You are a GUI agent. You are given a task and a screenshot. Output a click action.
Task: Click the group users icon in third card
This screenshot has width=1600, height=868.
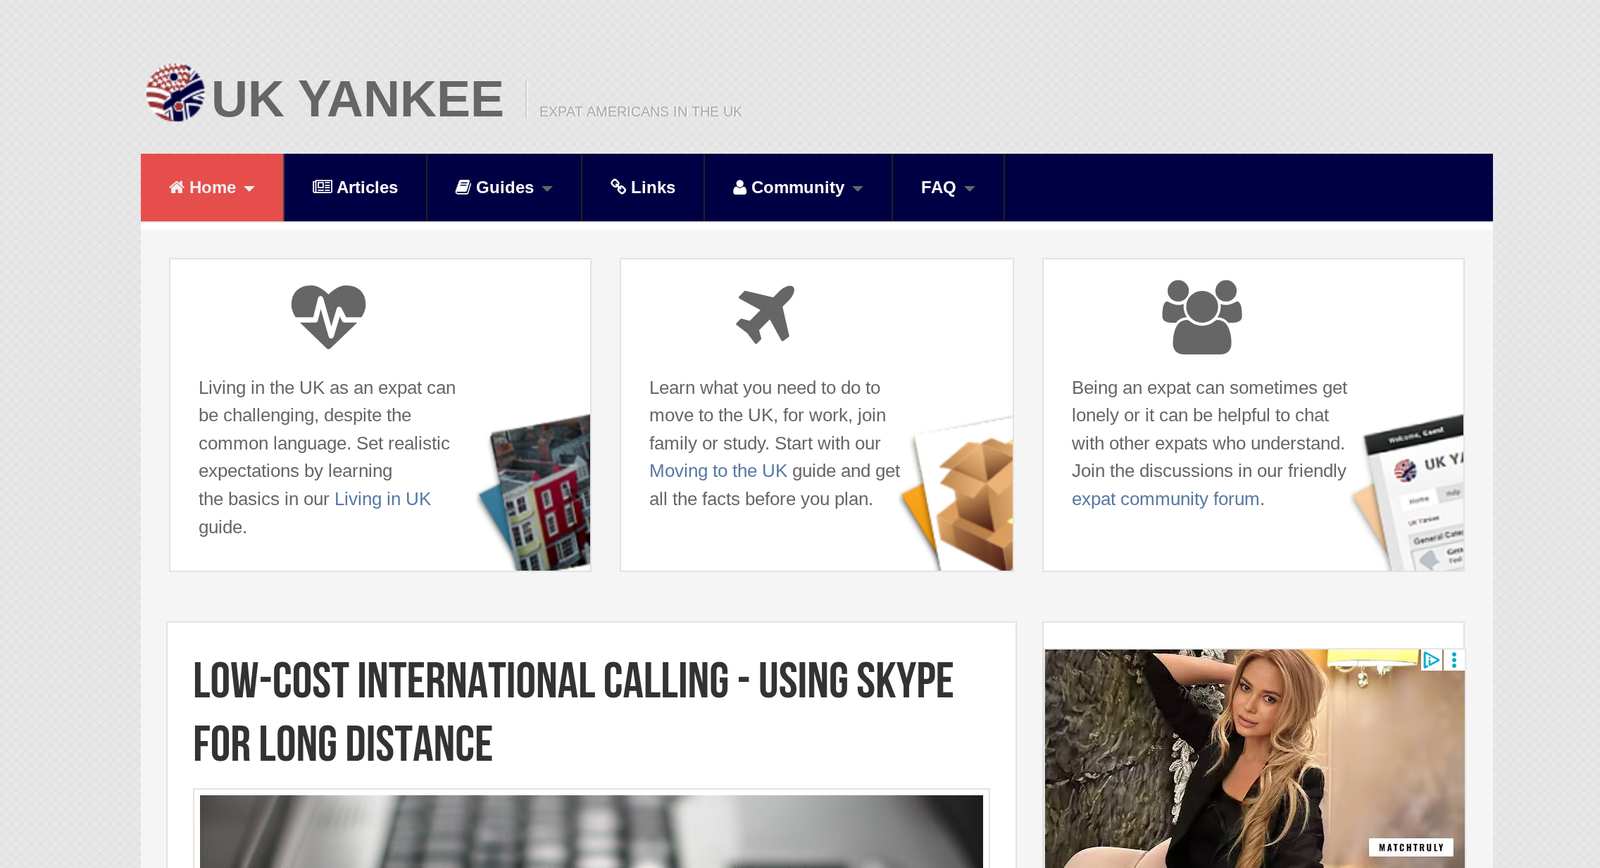pos(1202,317)
